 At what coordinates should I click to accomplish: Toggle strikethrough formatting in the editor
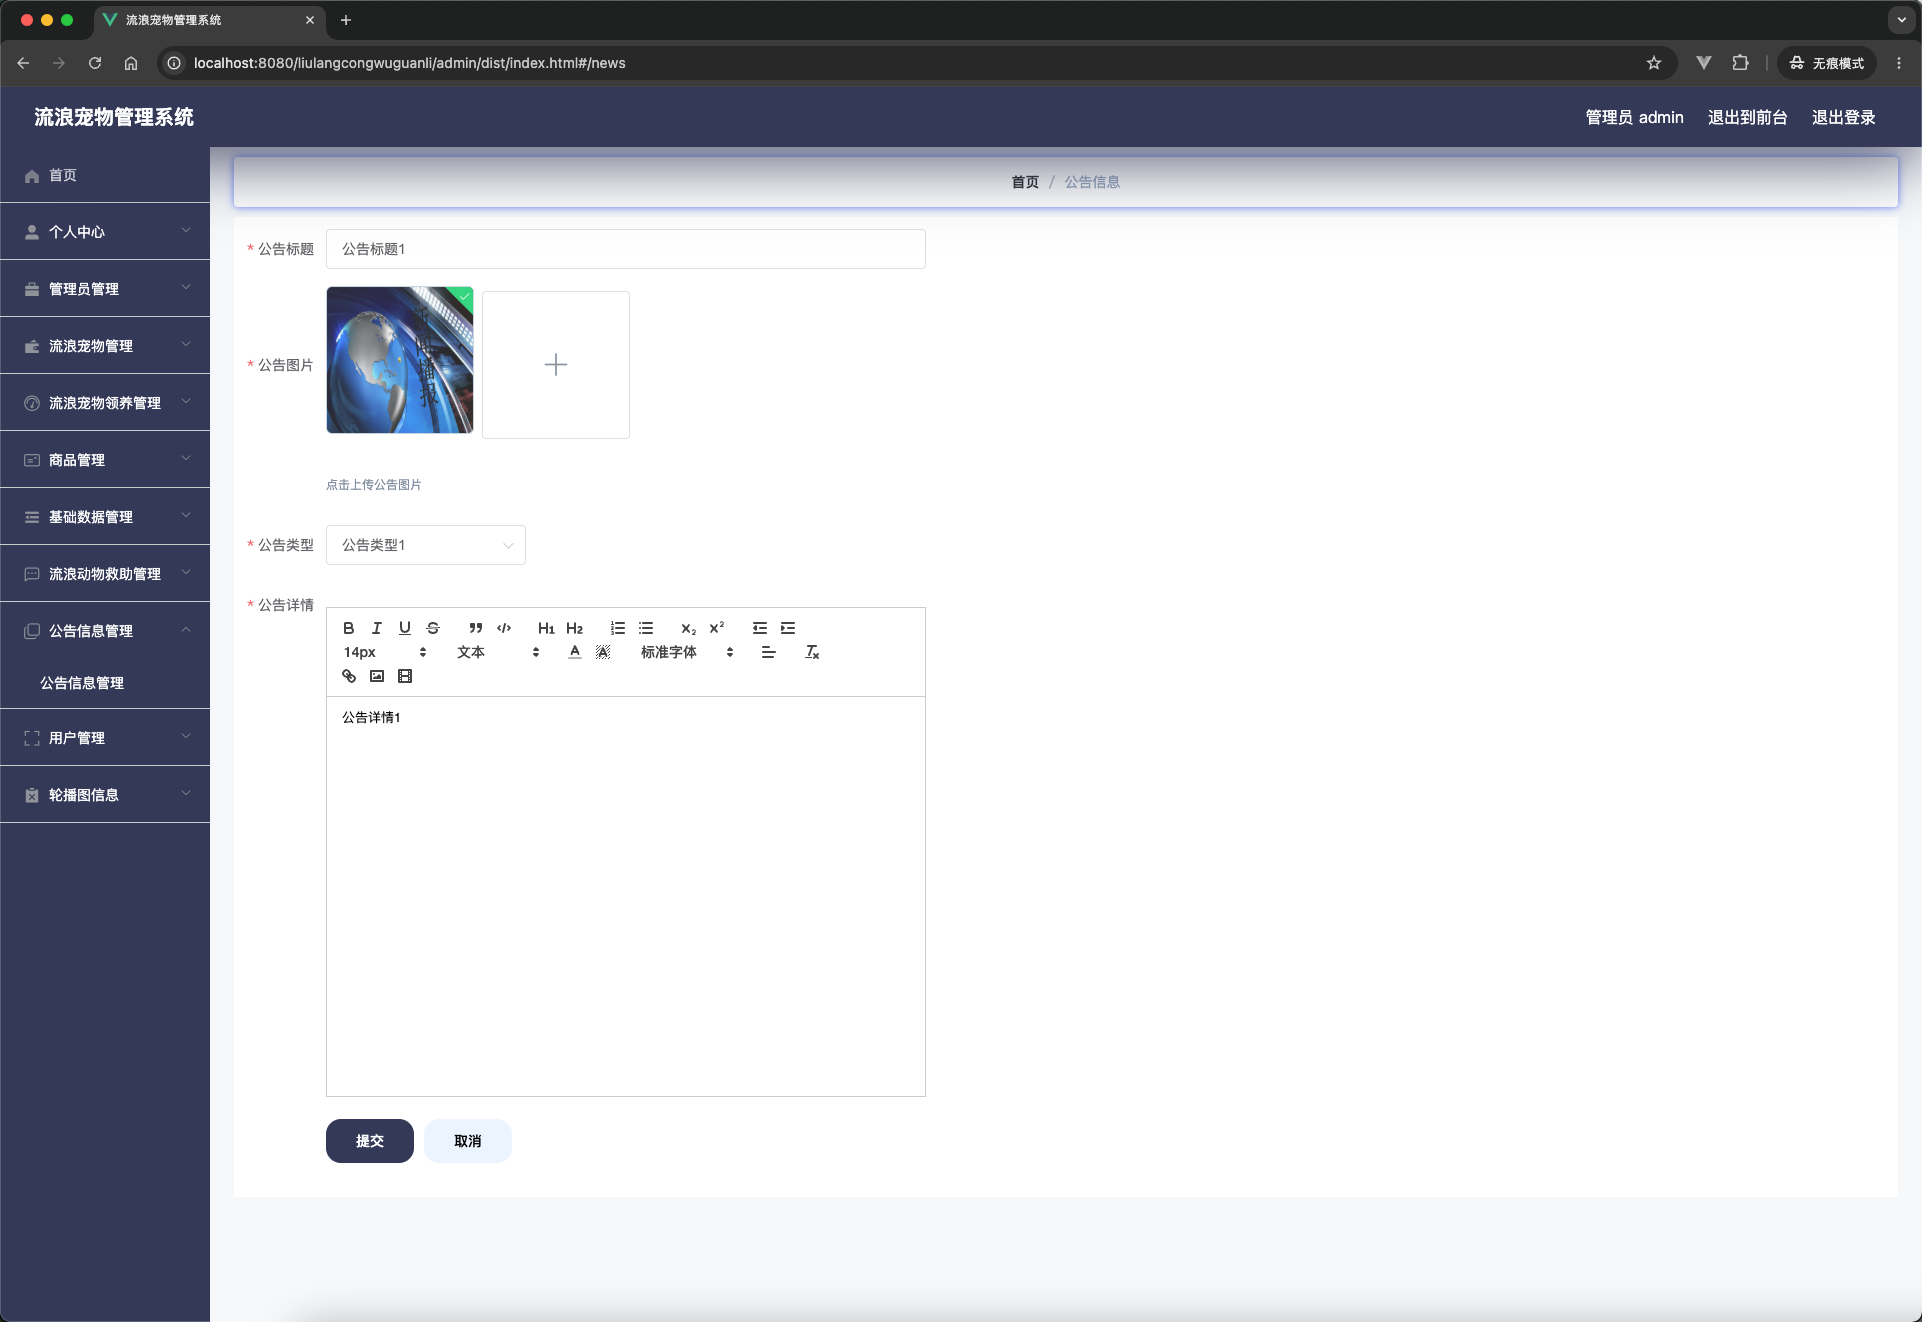[x=432, y=628]
